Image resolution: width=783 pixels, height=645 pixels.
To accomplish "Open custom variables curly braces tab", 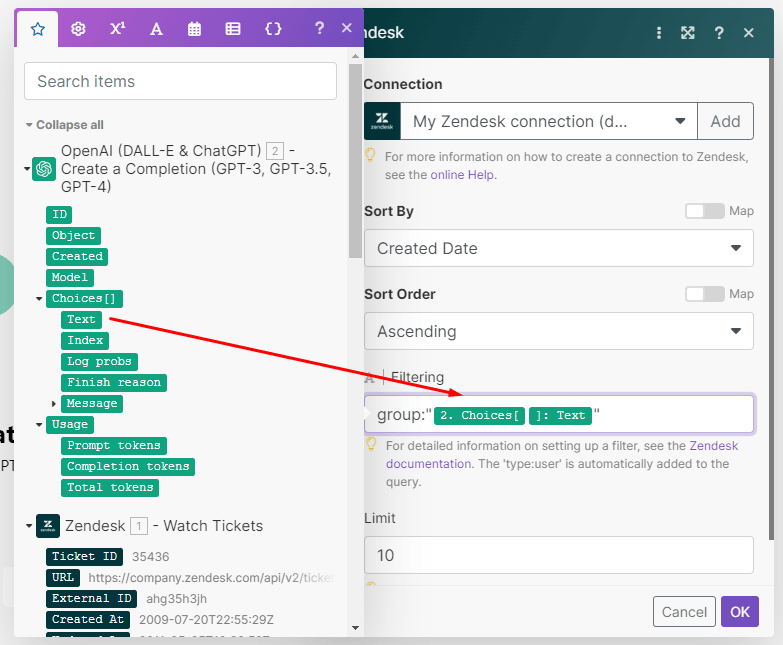I will click(273, 29).
